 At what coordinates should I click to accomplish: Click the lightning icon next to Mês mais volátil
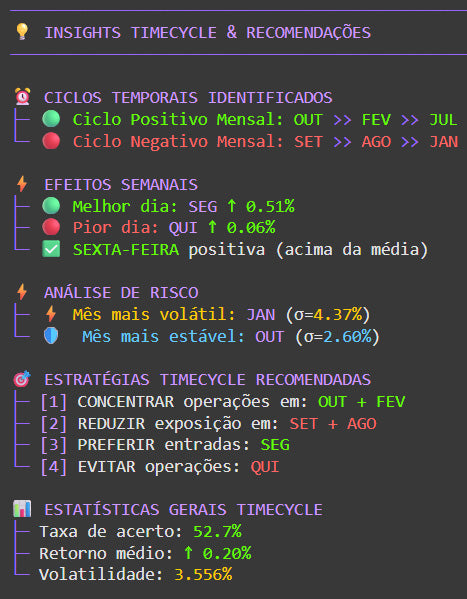tap(51, 314)
